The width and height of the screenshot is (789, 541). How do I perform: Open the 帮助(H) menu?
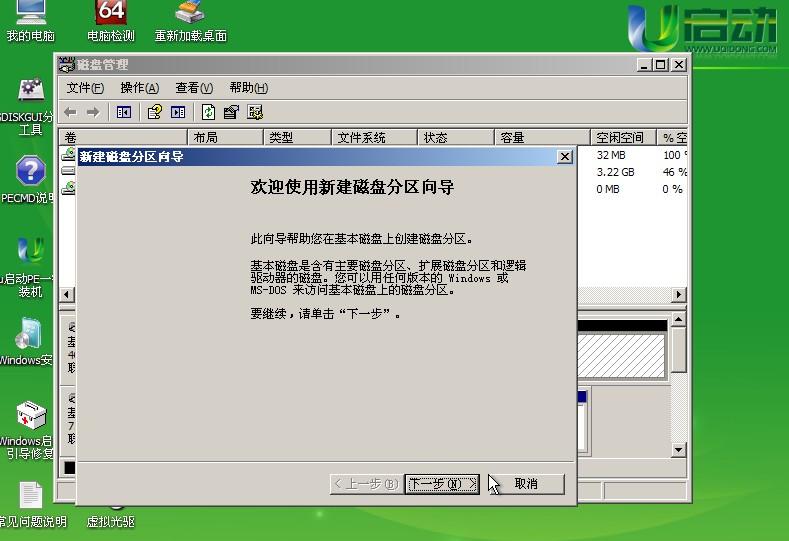pyautogui.click(x=249, y=88)
